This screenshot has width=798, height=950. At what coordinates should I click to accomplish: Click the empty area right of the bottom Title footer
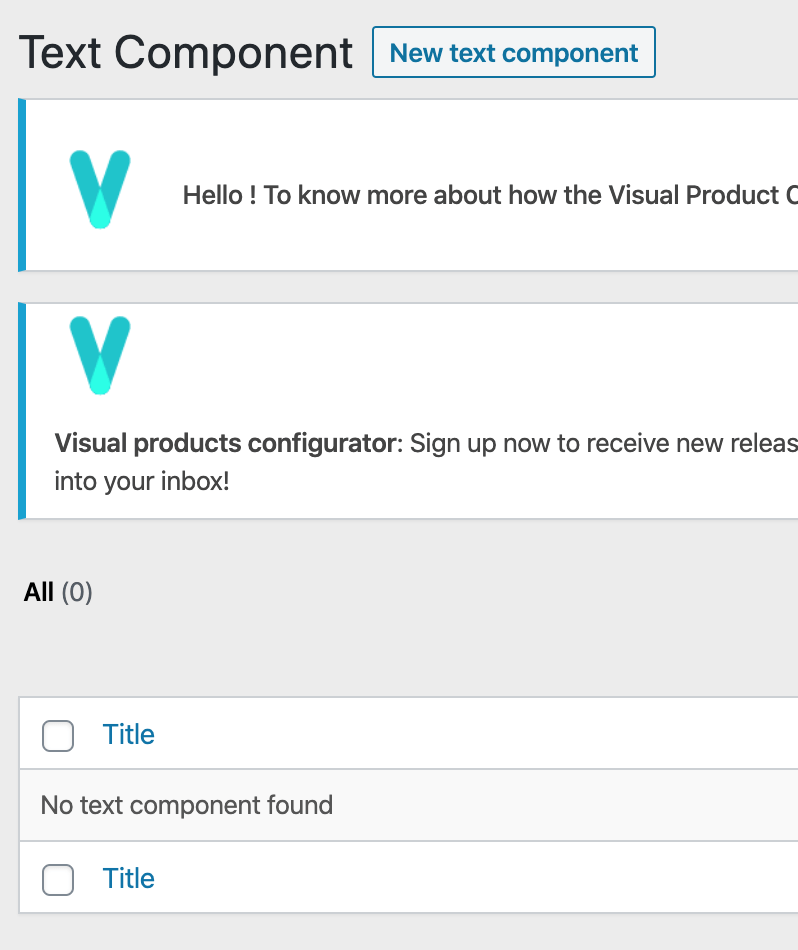[x=476, y=878]
